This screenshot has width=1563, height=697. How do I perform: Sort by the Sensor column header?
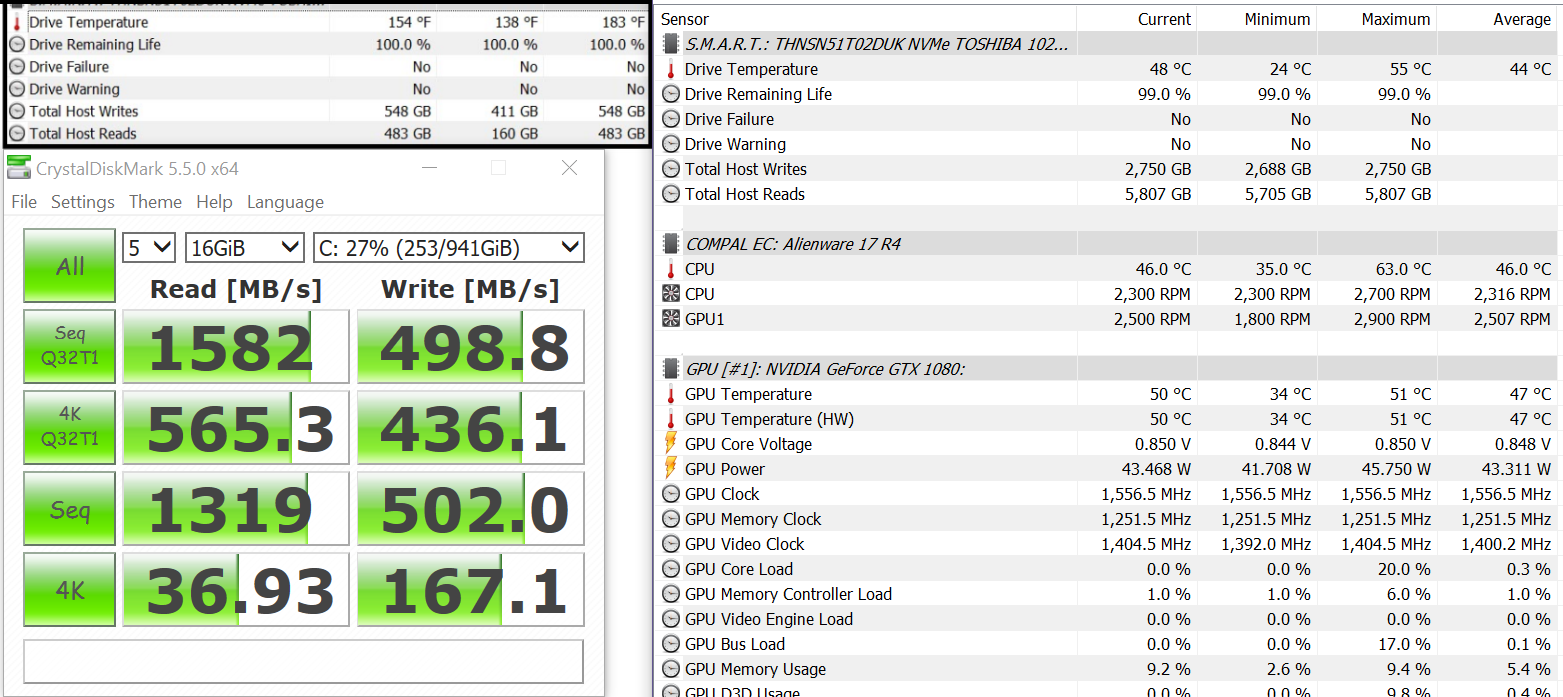pos(685,19)
